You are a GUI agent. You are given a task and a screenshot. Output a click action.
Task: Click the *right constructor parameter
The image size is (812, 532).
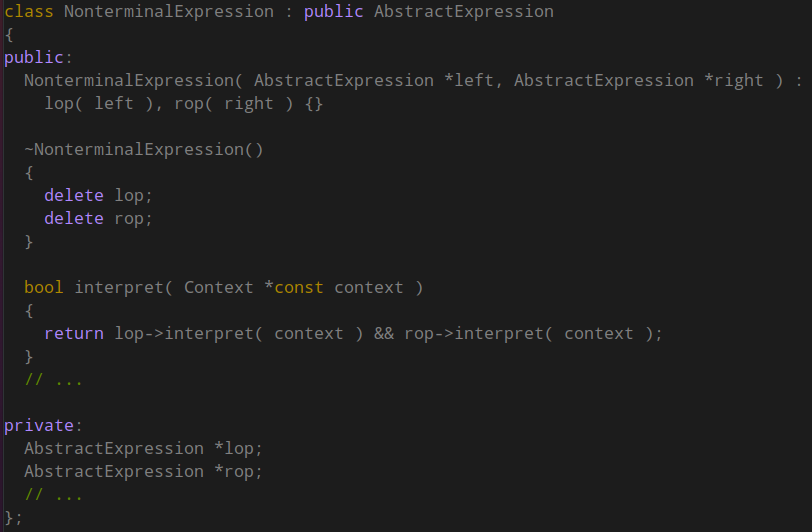(733, 81)
